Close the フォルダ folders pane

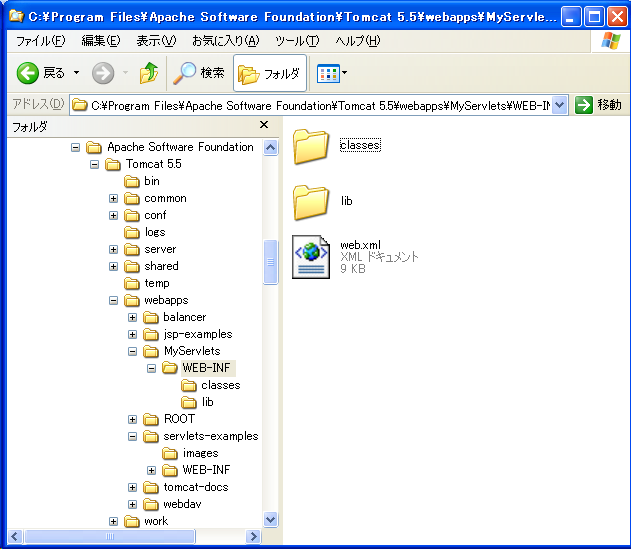click(x=264, y=125)
